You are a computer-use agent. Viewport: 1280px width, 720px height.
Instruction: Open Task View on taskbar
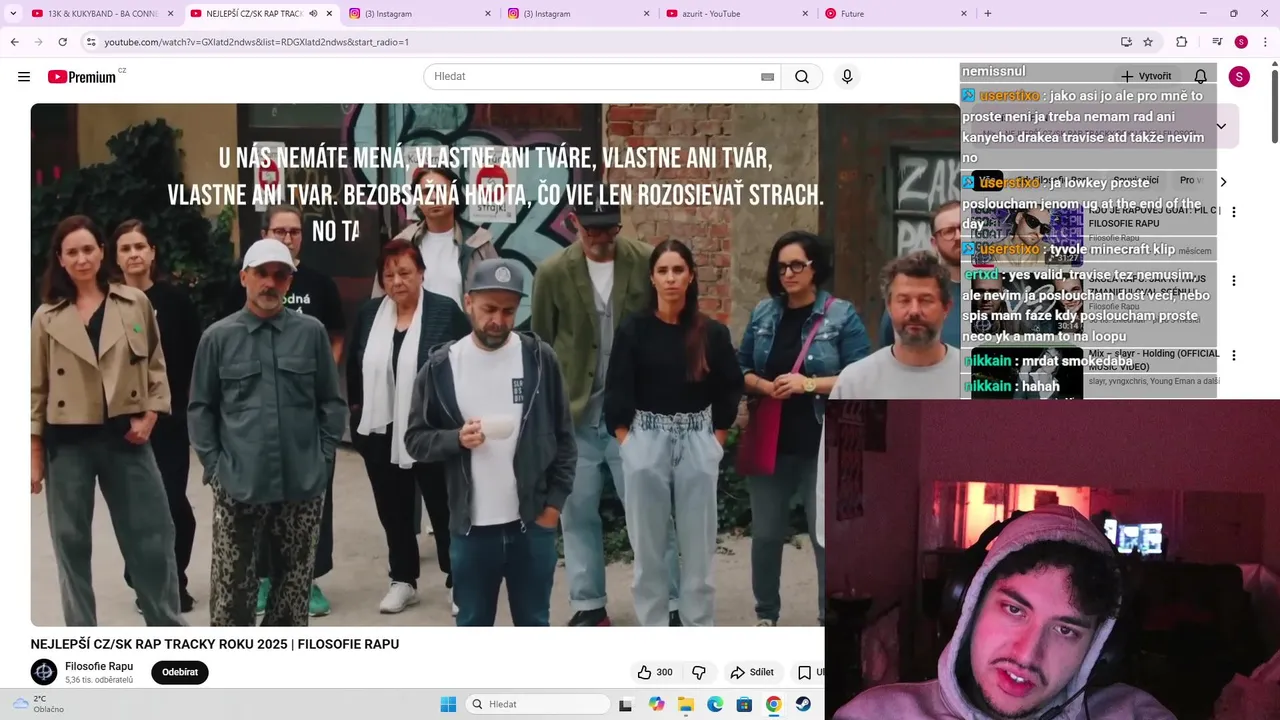626,704
